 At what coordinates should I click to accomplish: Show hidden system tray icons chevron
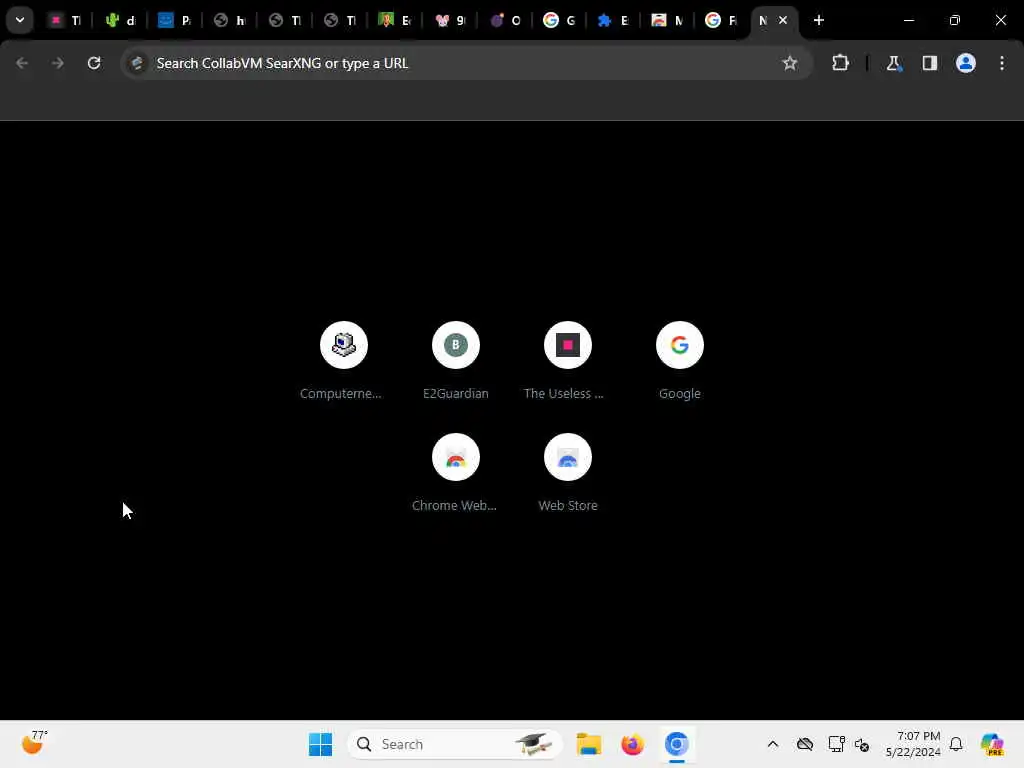[773, 744]
